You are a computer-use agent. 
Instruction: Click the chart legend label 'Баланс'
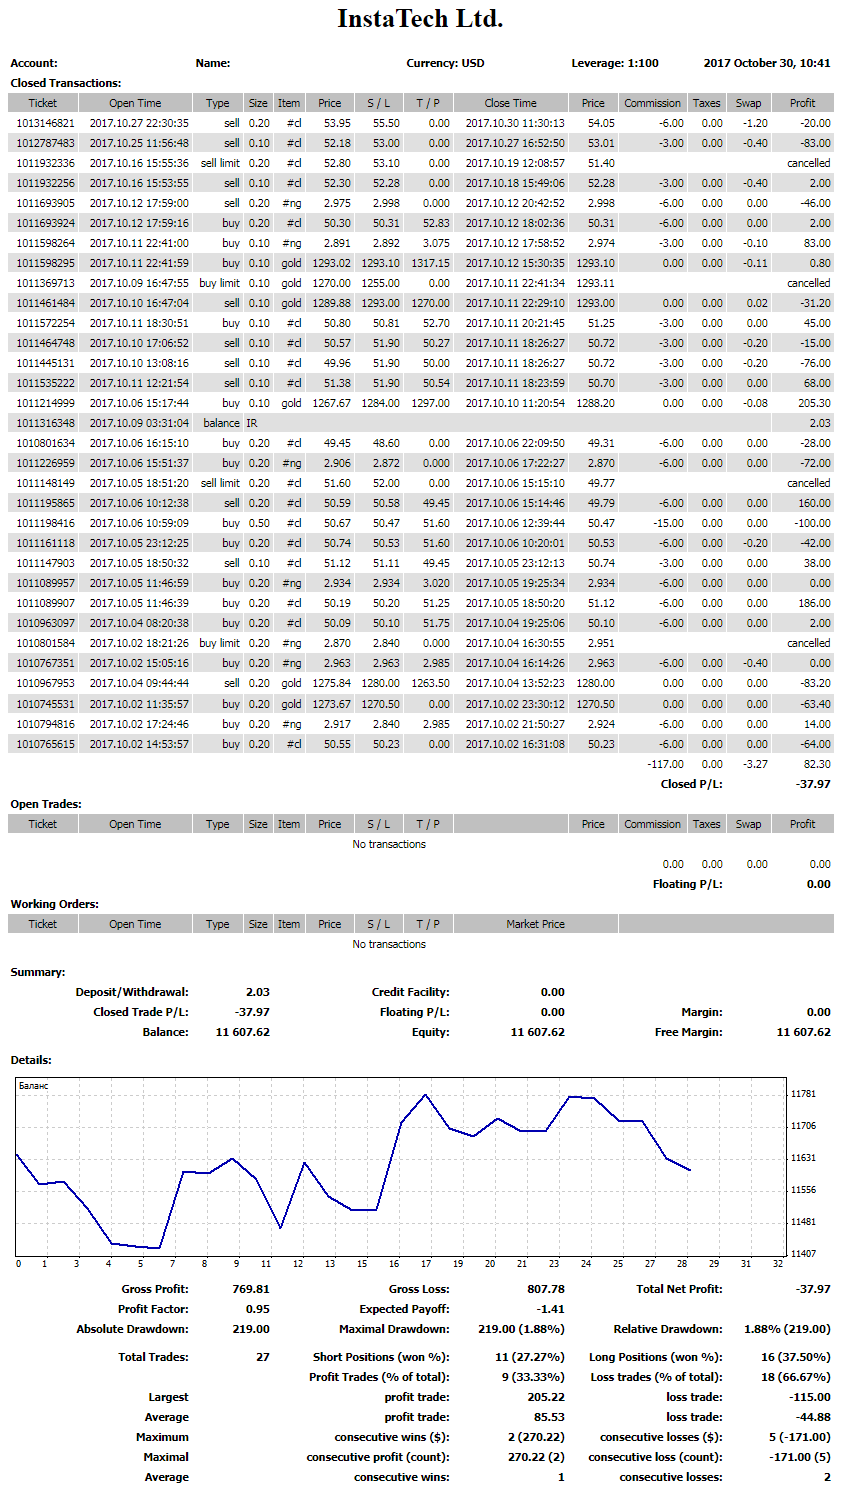pos(34,1086)
